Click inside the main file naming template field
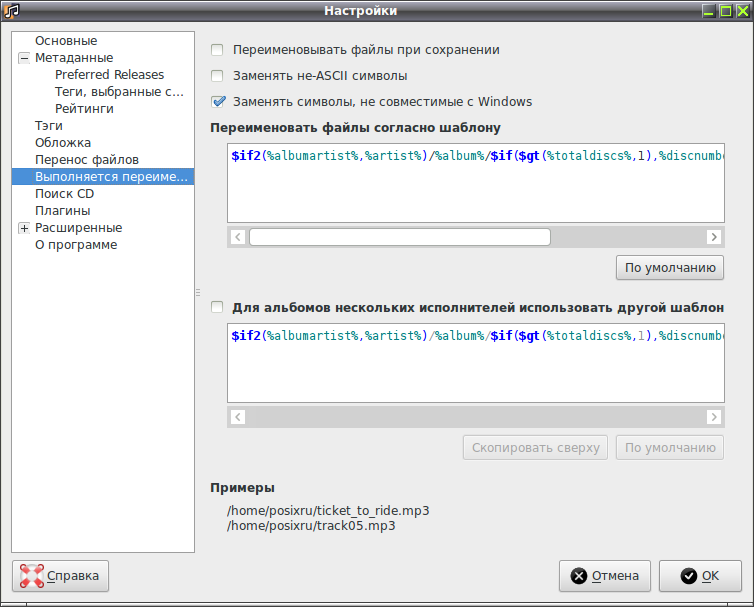Image resolution: width=754 pixels, height=607 pixels. click(476, 183)
